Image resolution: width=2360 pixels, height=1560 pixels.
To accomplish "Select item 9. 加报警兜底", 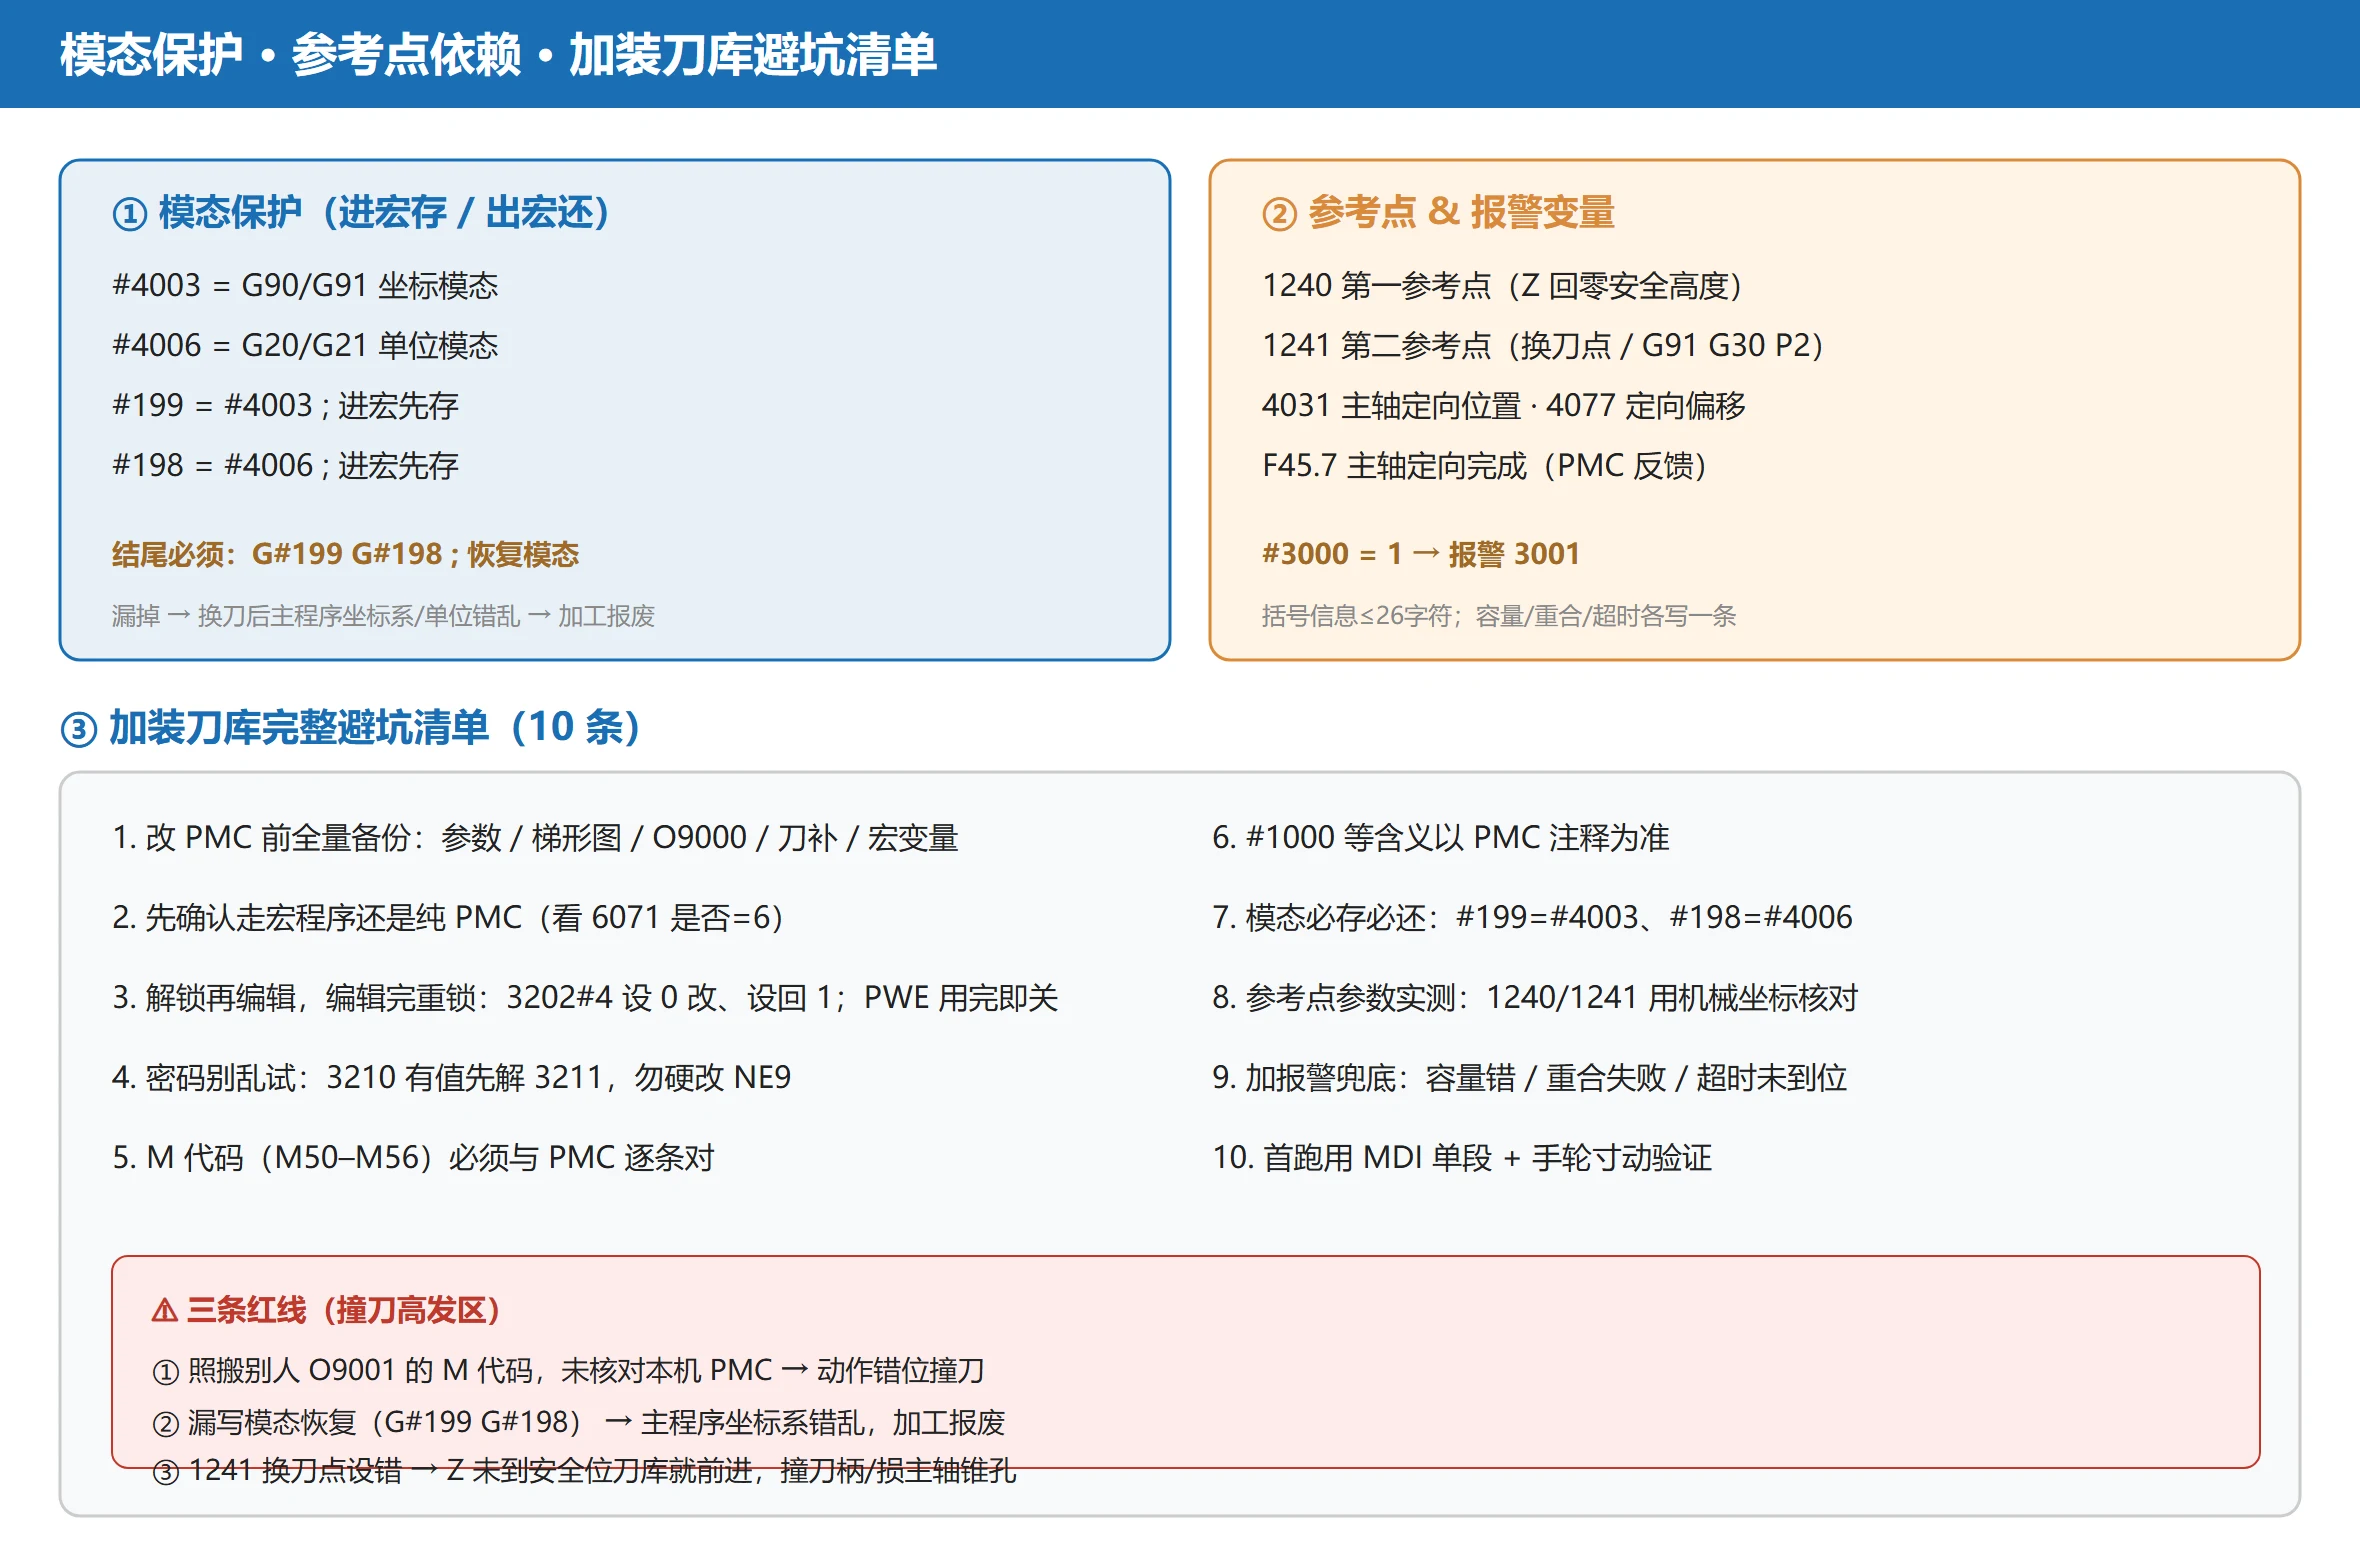I will coord(1529,1078).
